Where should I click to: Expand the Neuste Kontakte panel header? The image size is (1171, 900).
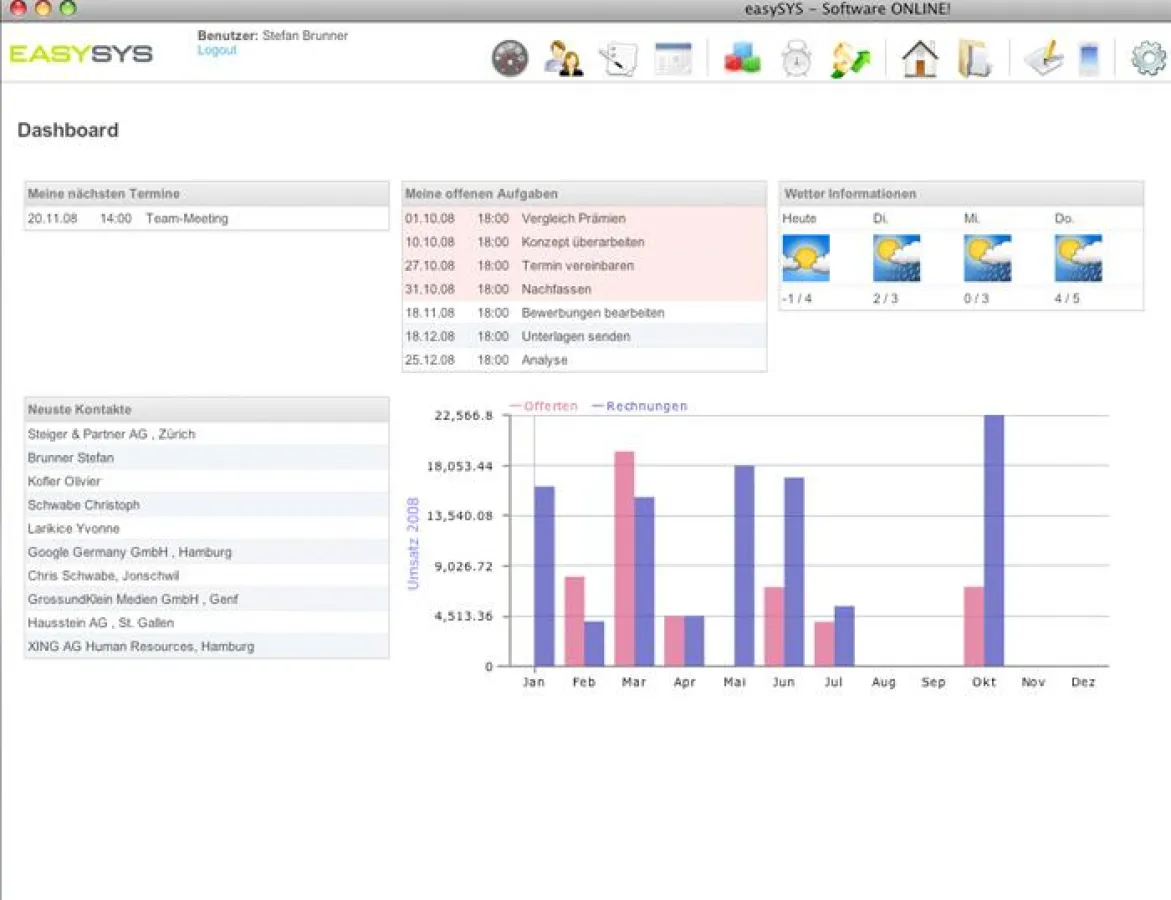[80, 409]
